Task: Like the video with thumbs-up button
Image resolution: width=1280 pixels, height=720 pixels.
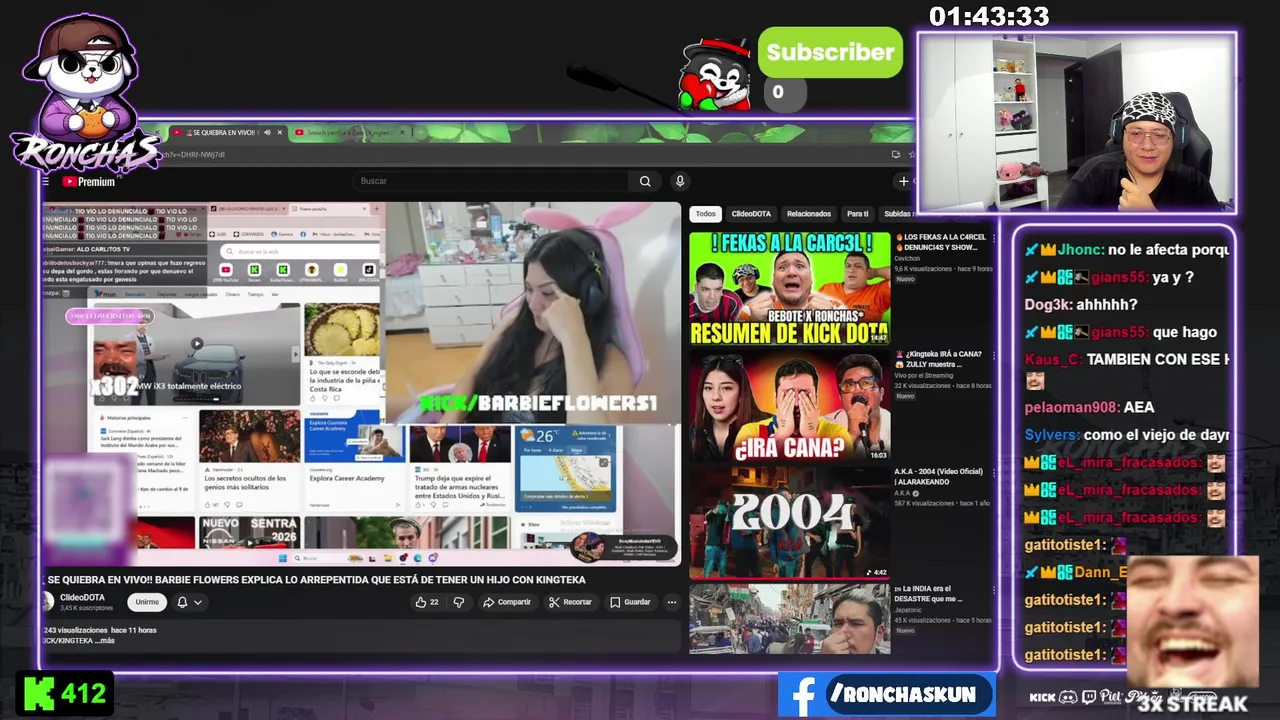Action: coord(427,602)
